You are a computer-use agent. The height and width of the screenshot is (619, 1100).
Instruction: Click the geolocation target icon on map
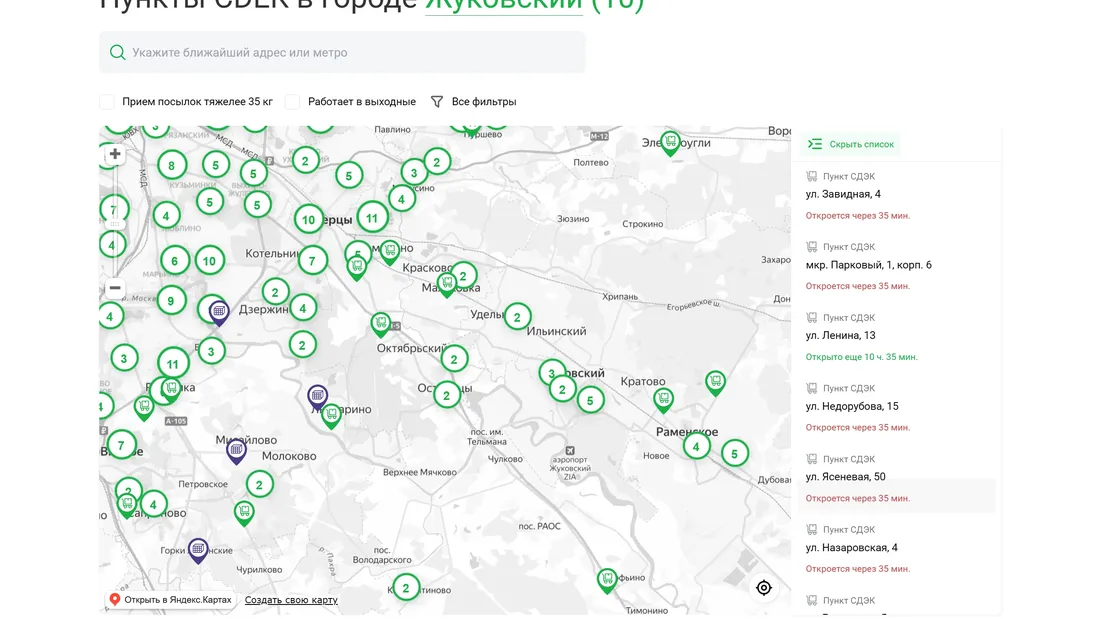pyautogui.click(x=764, y=588)
